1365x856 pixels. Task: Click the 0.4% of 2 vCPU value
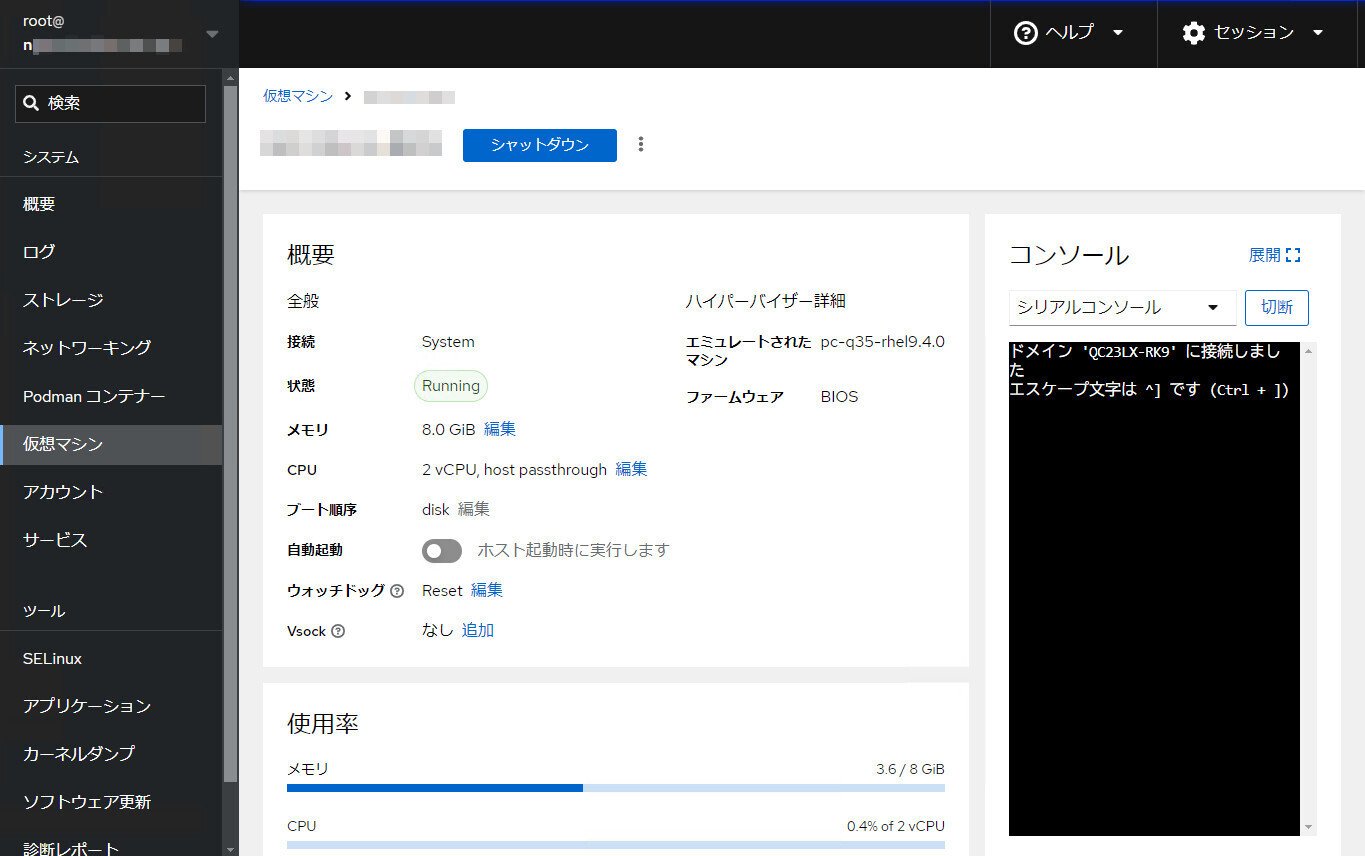(x=896, y=826)
